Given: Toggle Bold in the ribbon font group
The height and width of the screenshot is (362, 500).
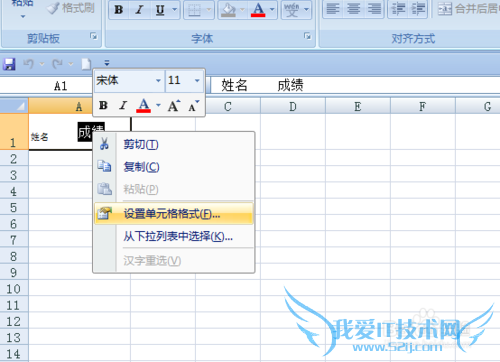Looking at the screenshot, I should coord(119,10).
